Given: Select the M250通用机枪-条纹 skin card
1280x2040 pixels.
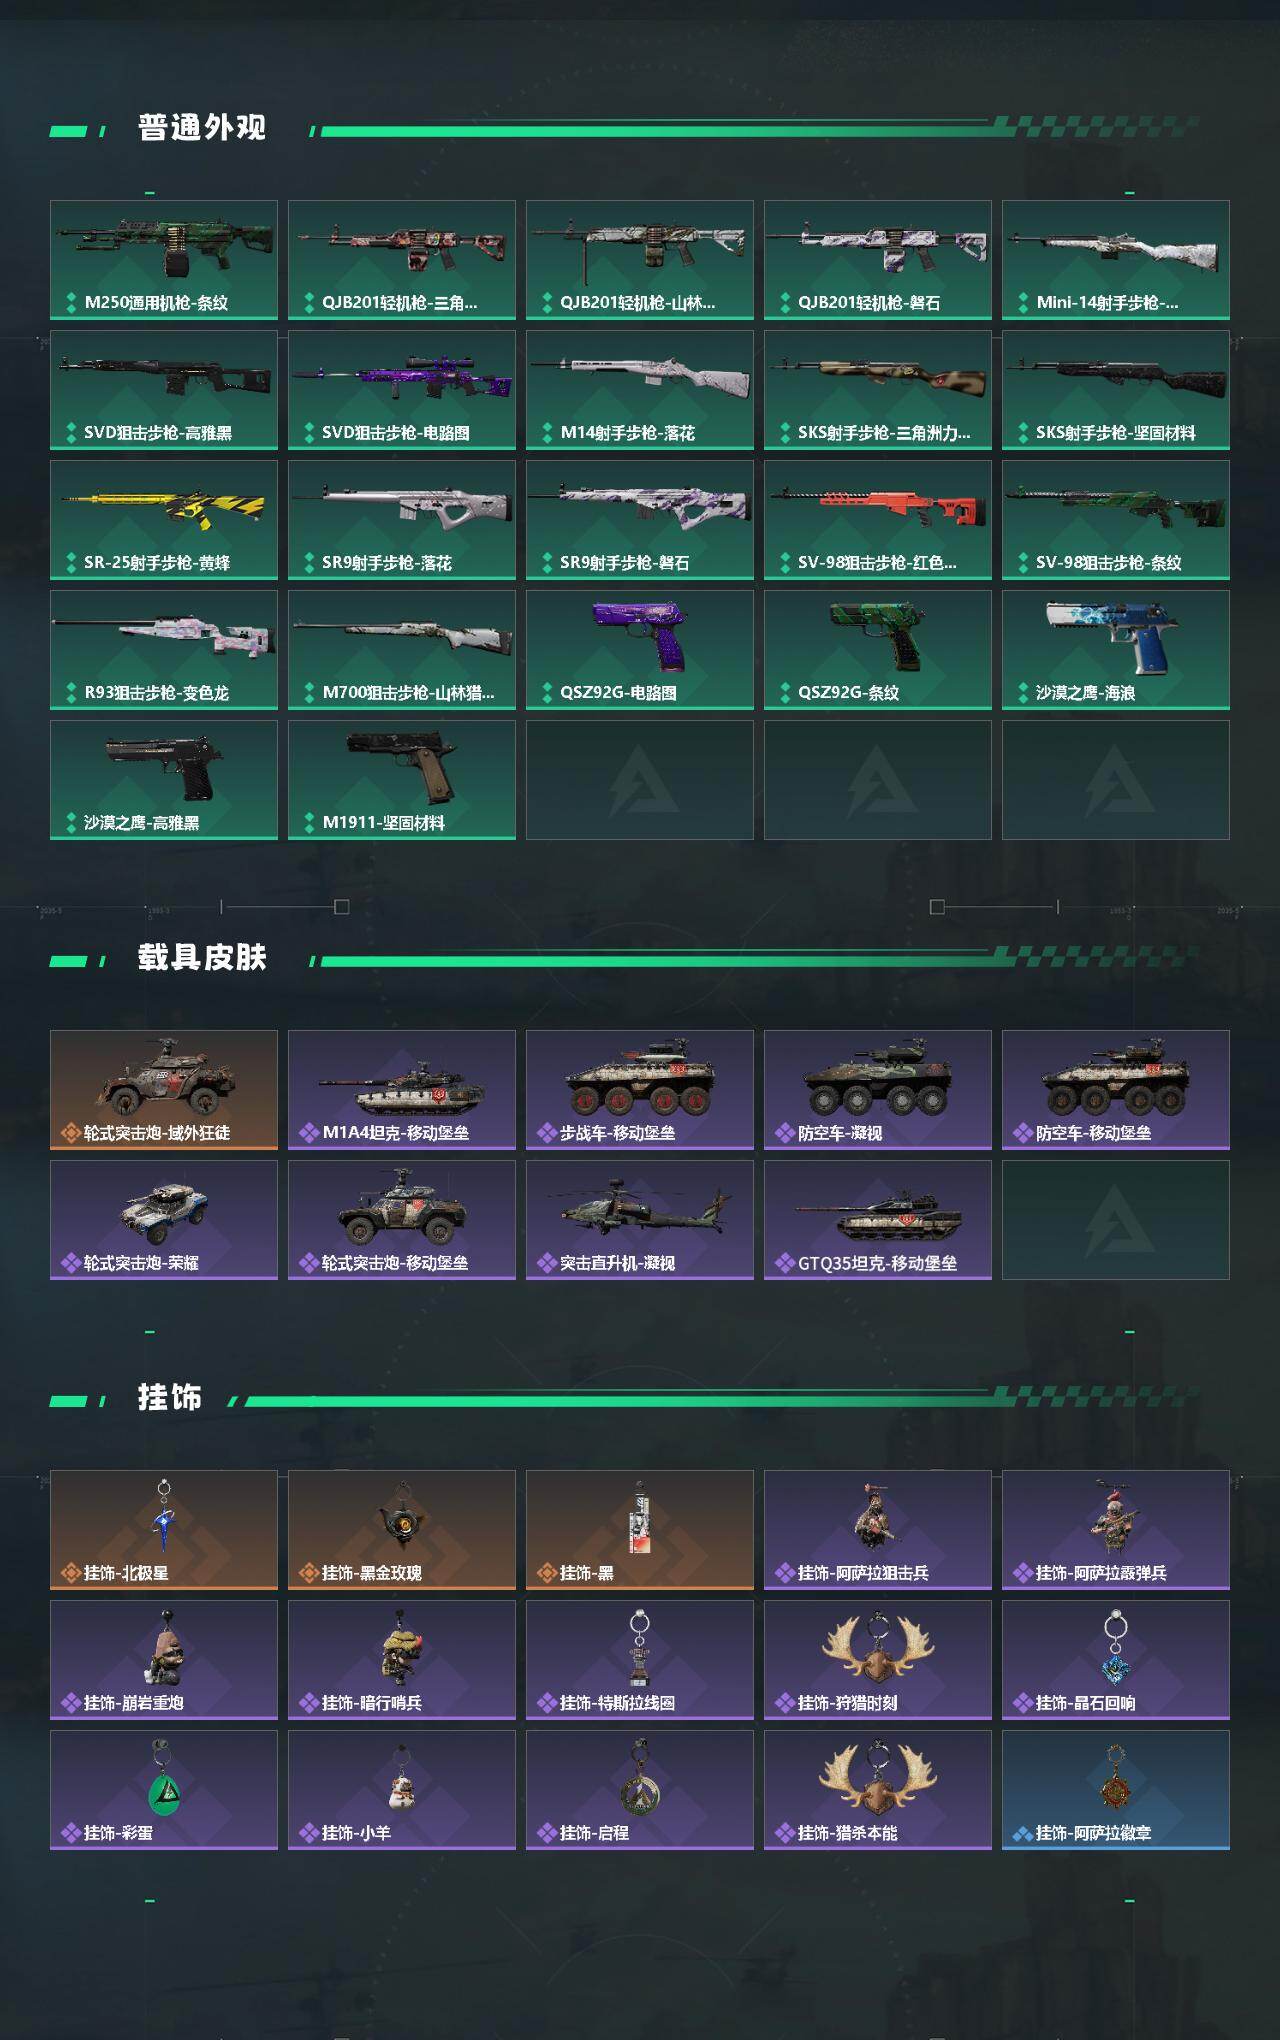Looking at the screenshot, I should 164,260.
